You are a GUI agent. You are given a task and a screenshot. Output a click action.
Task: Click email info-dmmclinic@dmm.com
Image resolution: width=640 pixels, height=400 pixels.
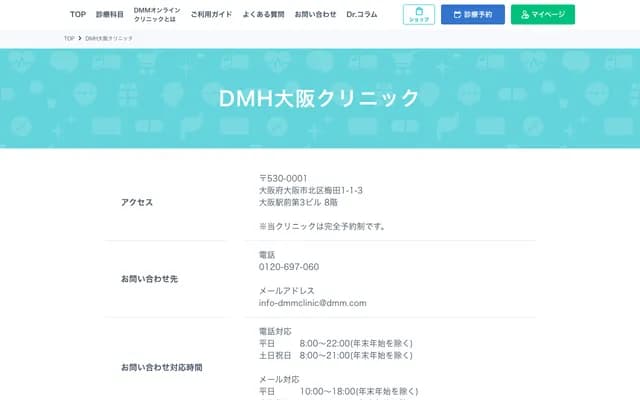pyautogui.click(x=313, y=303)
